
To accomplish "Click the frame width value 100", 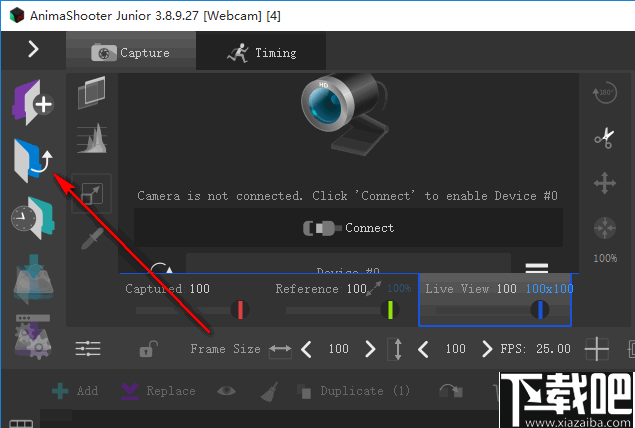I will (339, 349).
